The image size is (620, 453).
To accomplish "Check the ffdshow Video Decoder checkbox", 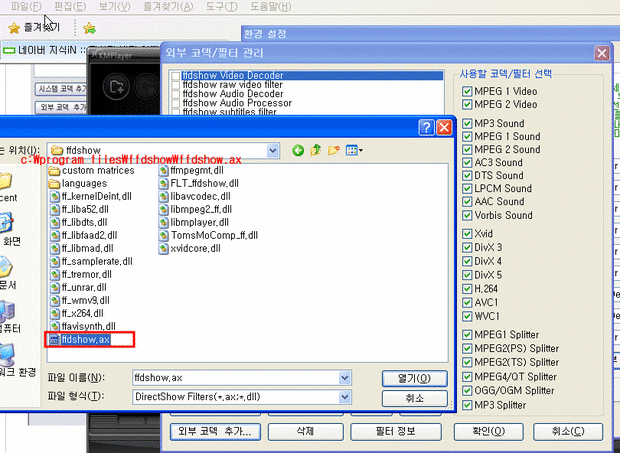I will [176, 76].
